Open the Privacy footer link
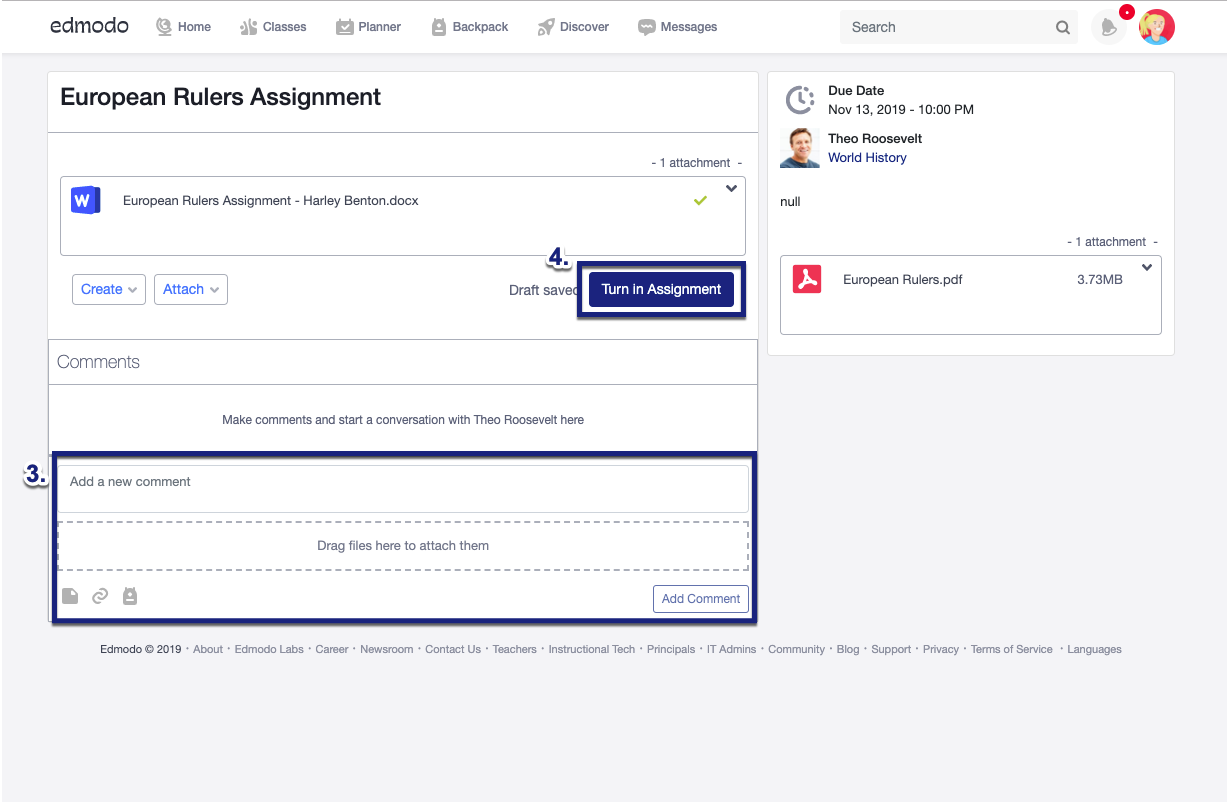 point(941,649)
